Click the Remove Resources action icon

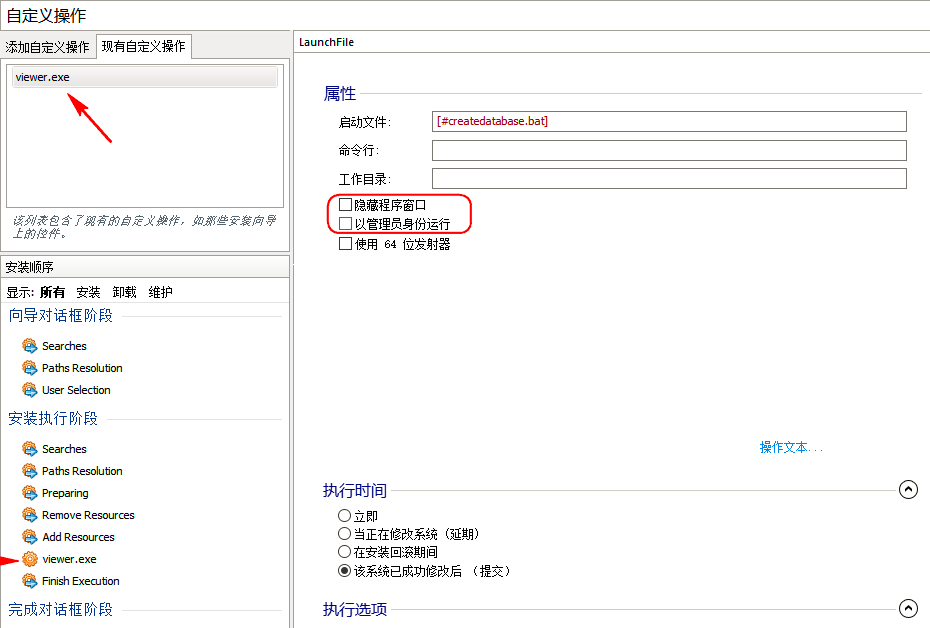click(x=29, y=515)
